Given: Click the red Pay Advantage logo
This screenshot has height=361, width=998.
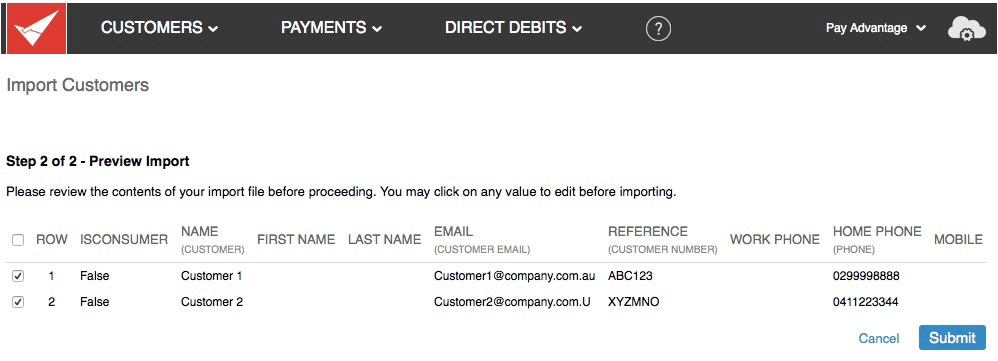Looking at the screenshot, I should coord(36,29).
